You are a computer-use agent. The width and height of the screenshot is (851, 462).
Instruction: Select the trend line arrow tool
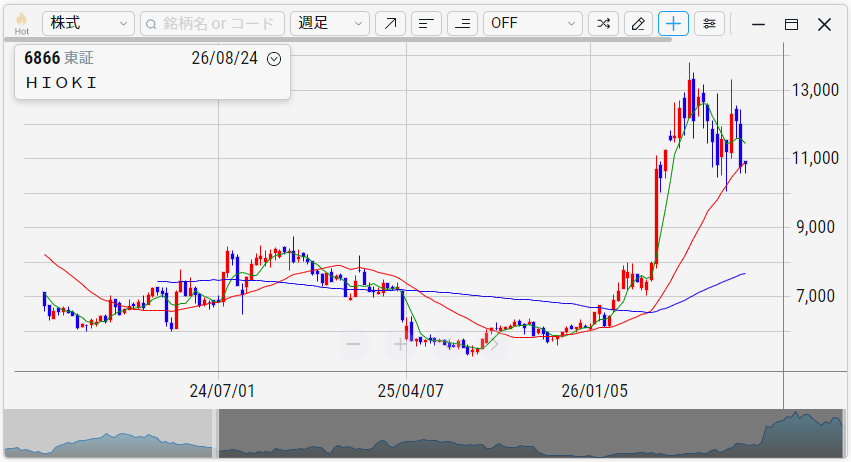(x=390, y=23)
